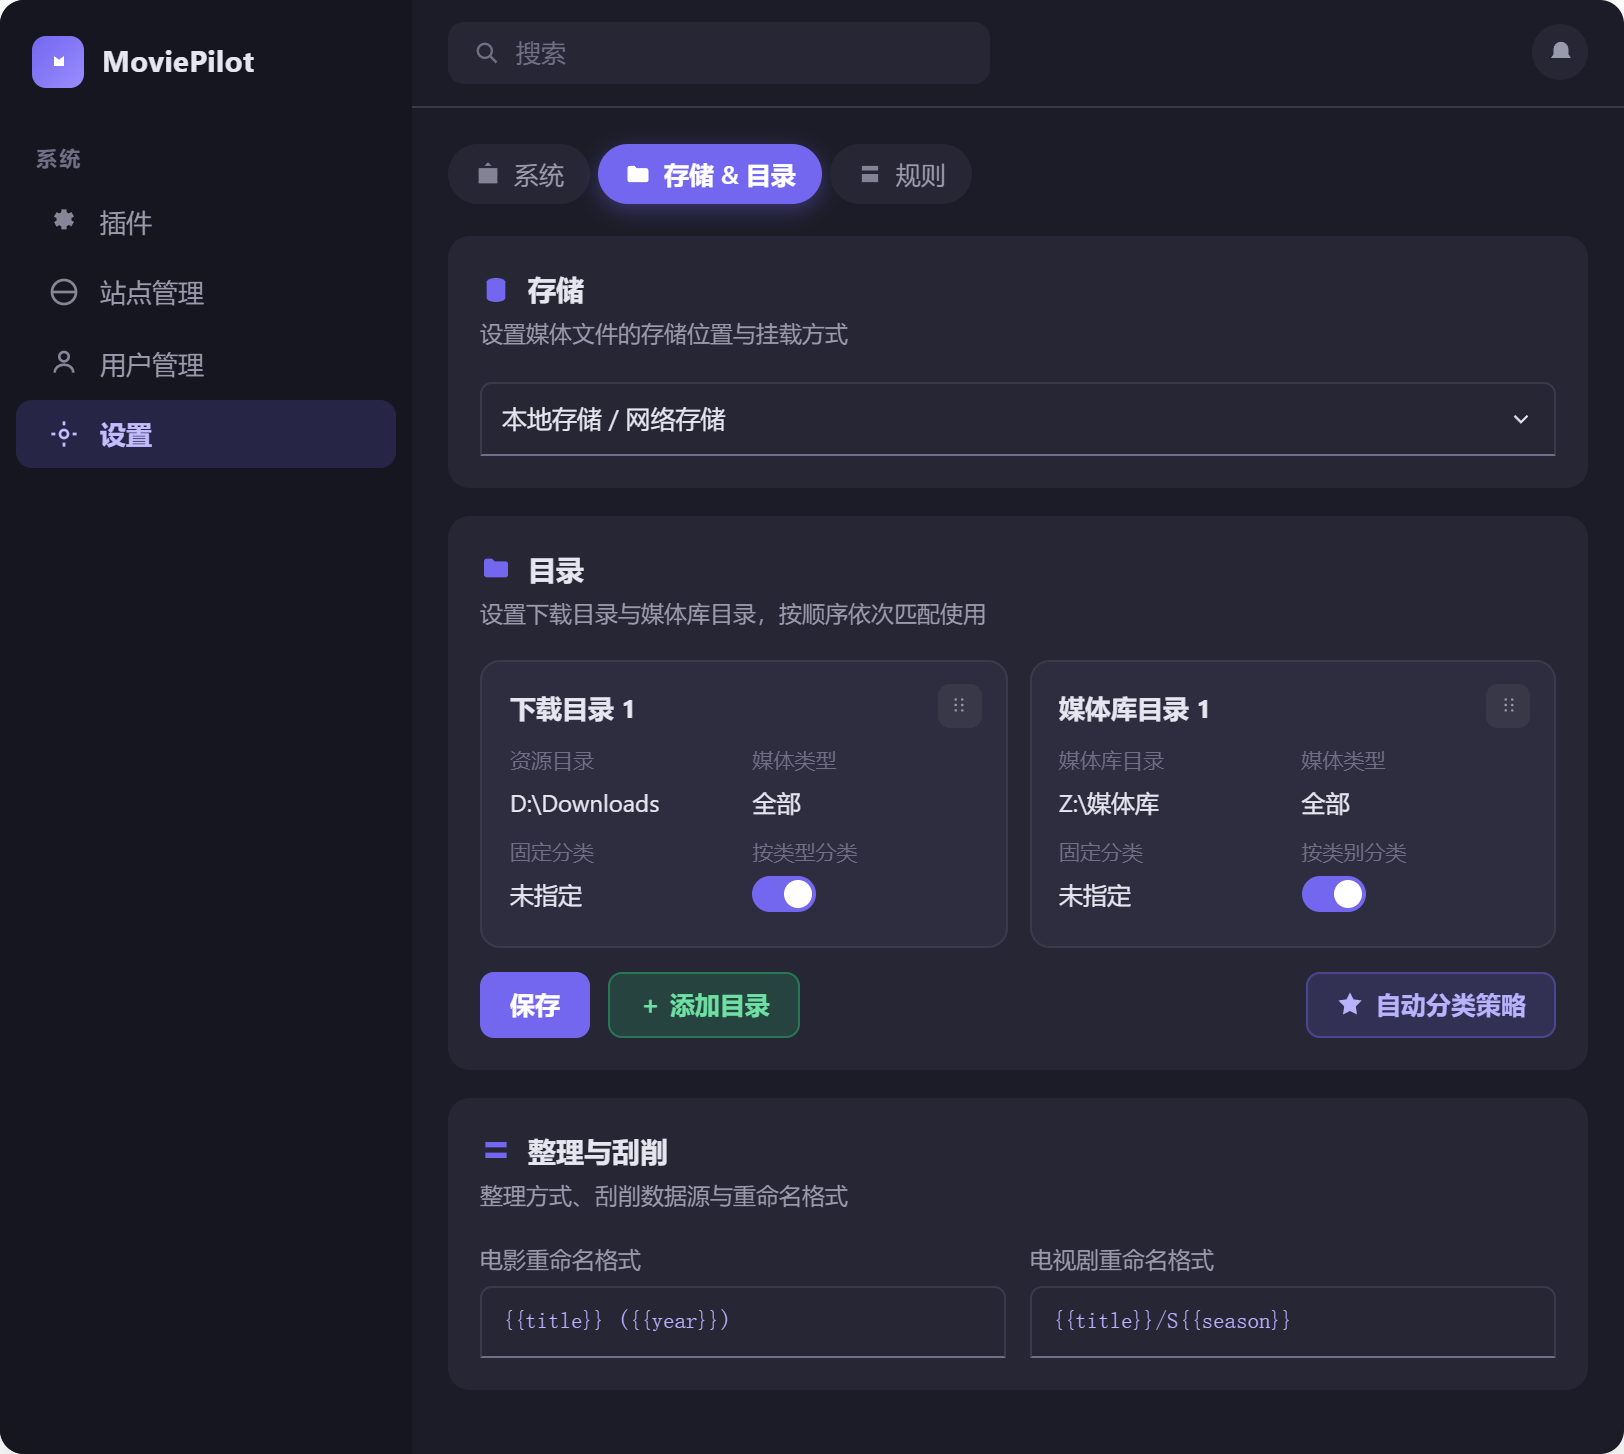Click 全部 media type in 下载目录 1
Viewport: 1624px width, 1454px height.
click(x=776, y=804)
